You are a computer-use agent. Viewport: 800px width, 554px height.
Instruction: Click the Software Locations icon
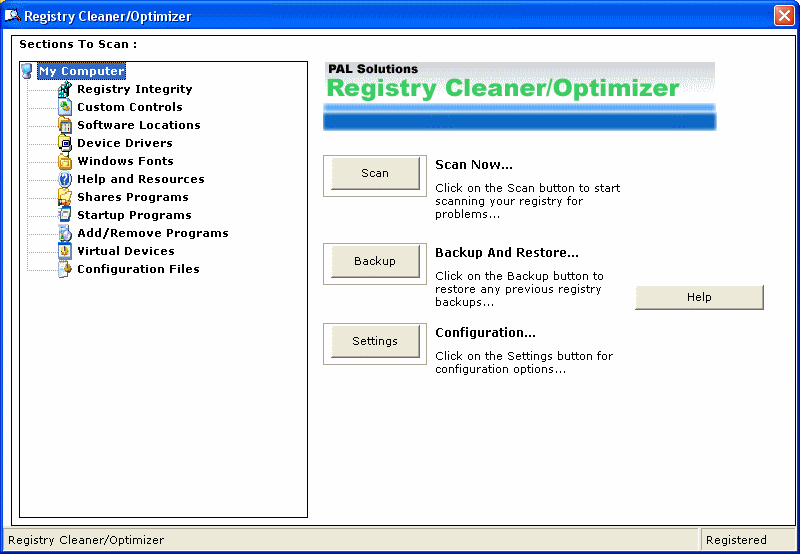click(65, 125)
